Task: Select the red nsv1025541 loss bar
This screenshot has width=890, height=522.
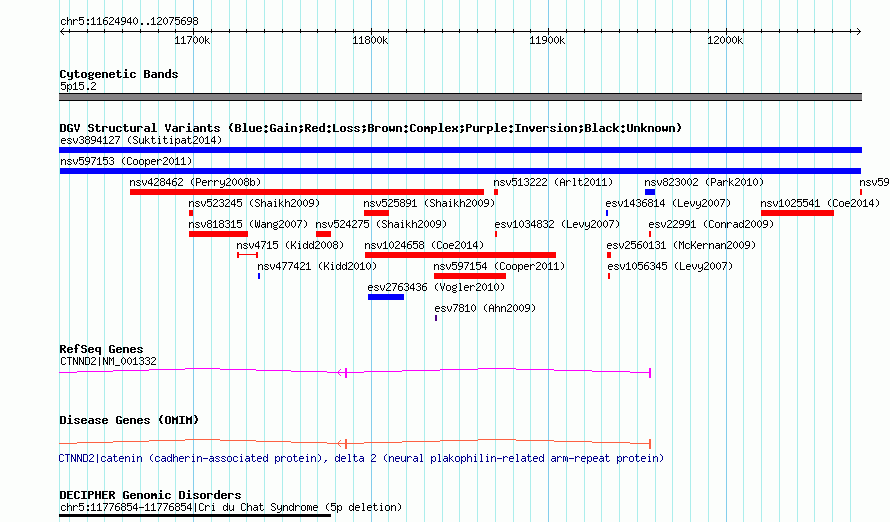Action: click(797, 213)
